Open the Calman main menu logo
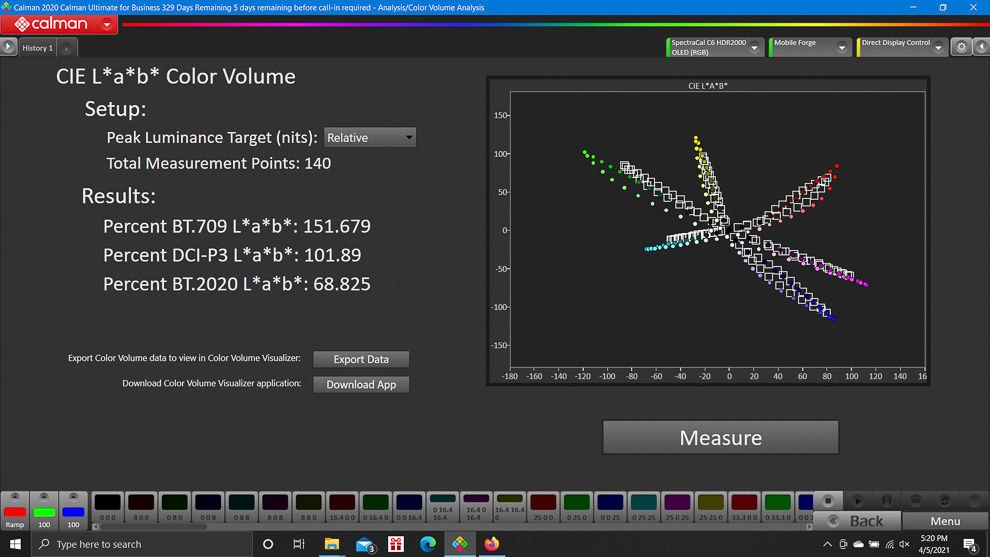The height and width of the screenshot is (557, 990). click(51, 24)
